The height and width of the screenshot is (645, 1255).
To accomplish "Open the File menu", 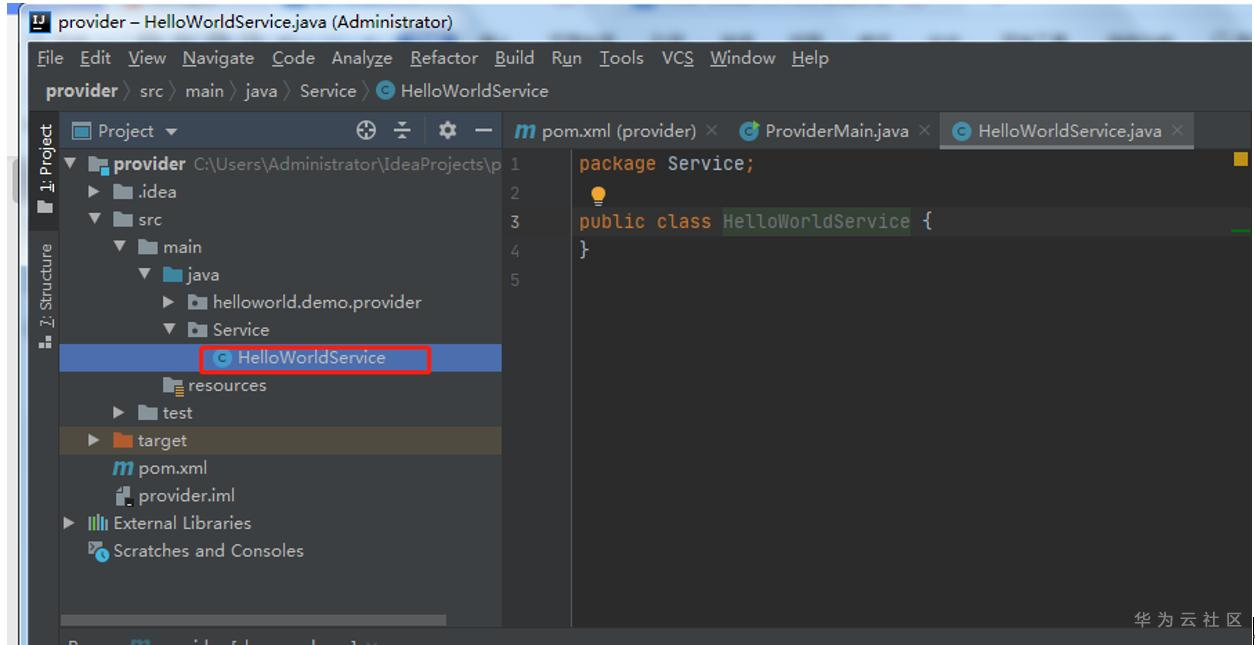I will pos(50,58).
